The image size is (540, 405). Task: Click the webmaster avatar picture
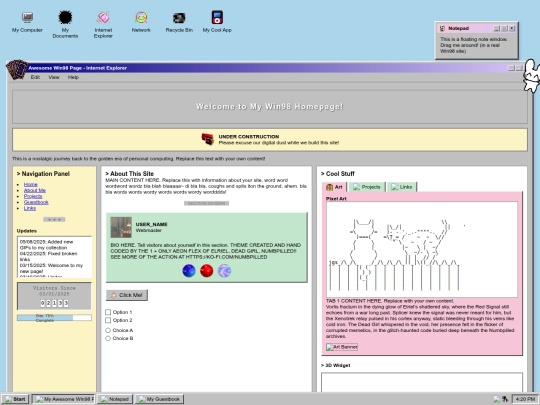click(121, 227)
